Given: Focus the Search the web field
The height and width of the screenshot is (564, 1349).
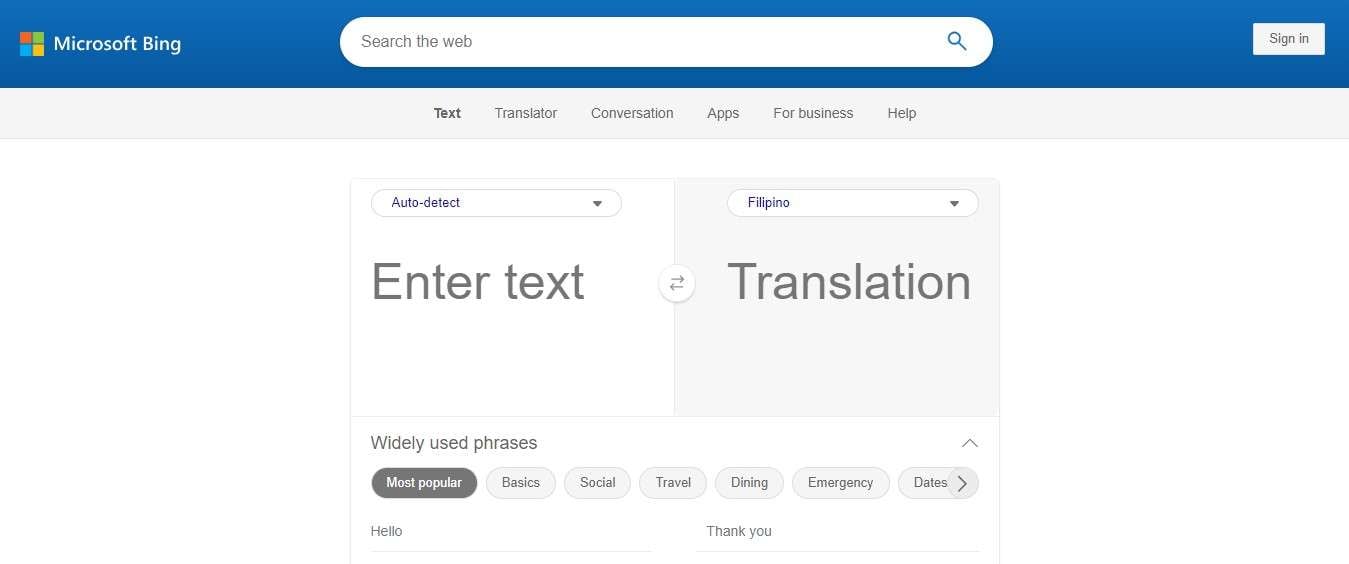Looking at the screenshot, I should point(640,42).
